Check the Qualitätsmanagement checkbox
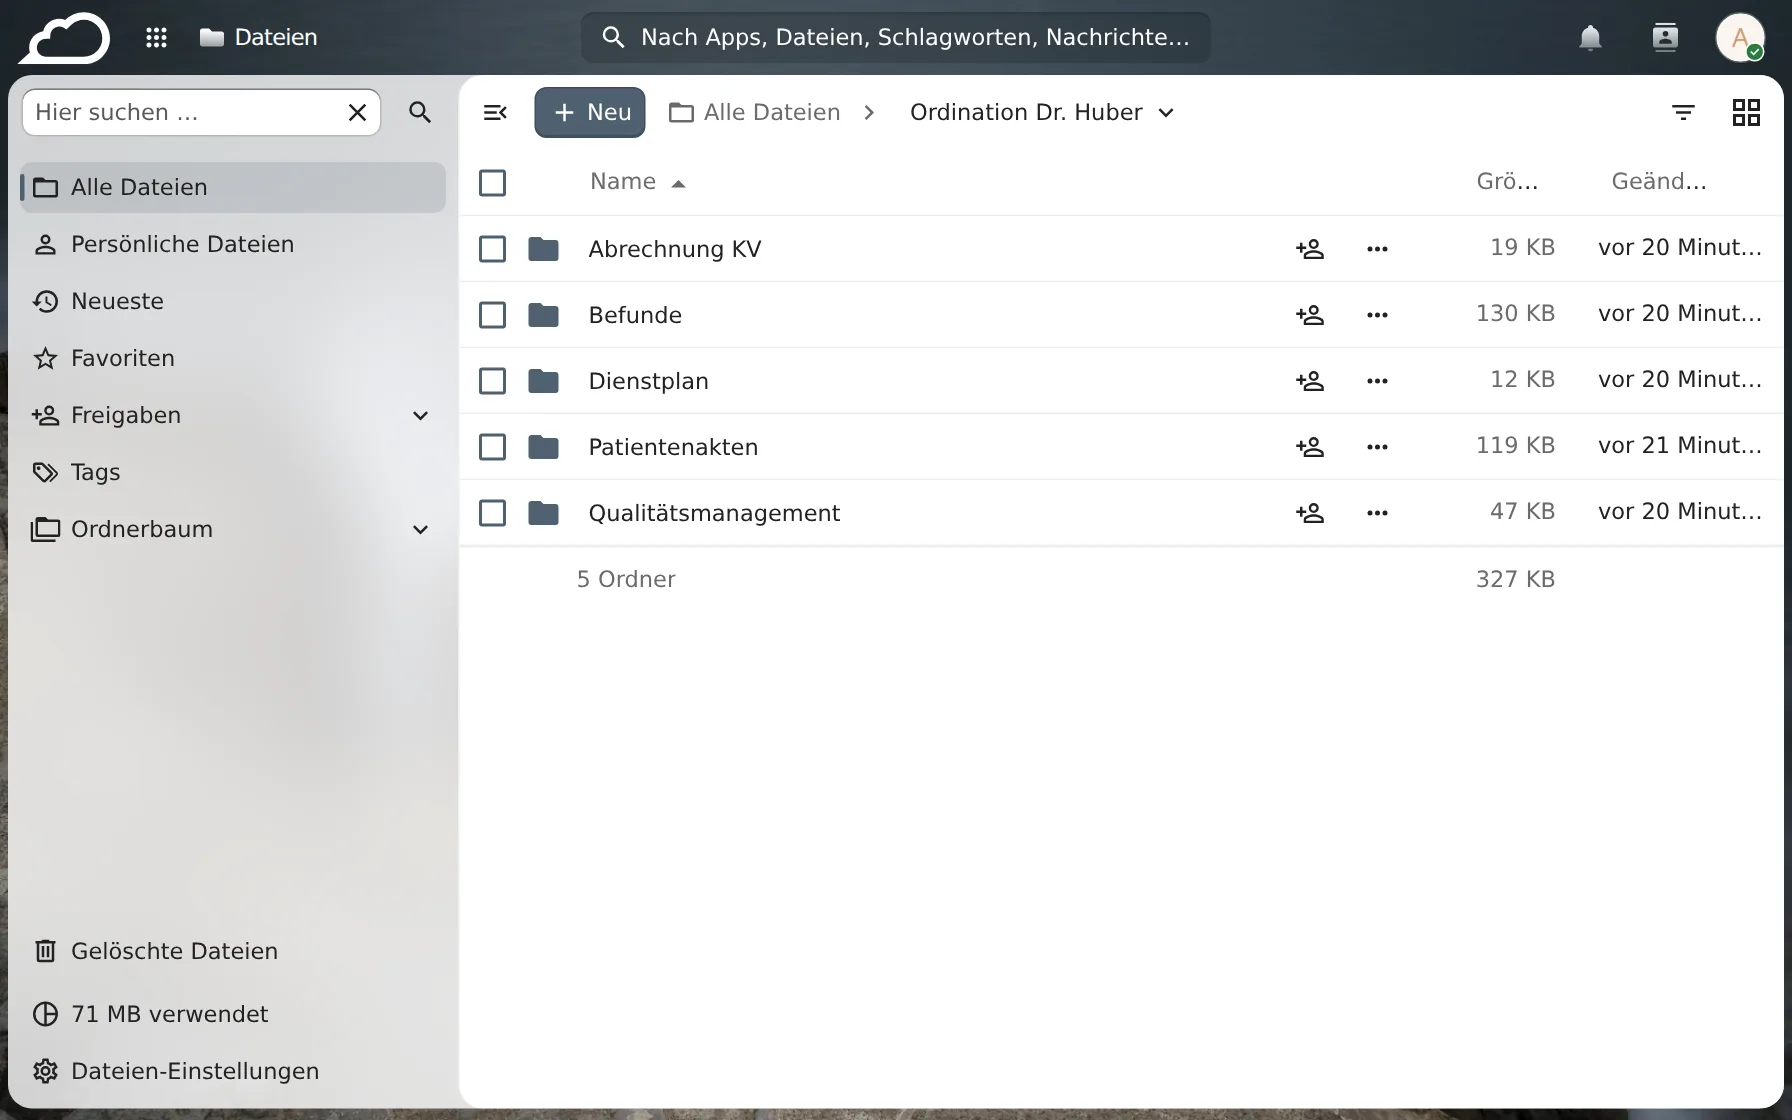Screen dimensions: 1792x1120 pyautogui.click(x=492, y=513)
